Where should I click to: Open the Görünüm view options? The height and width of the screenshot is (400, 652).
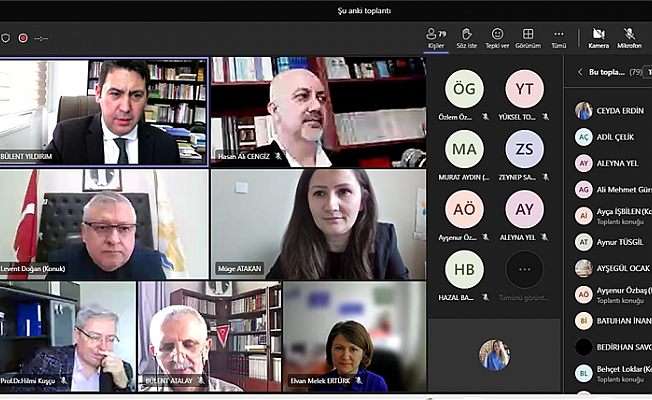coord(528,37)
